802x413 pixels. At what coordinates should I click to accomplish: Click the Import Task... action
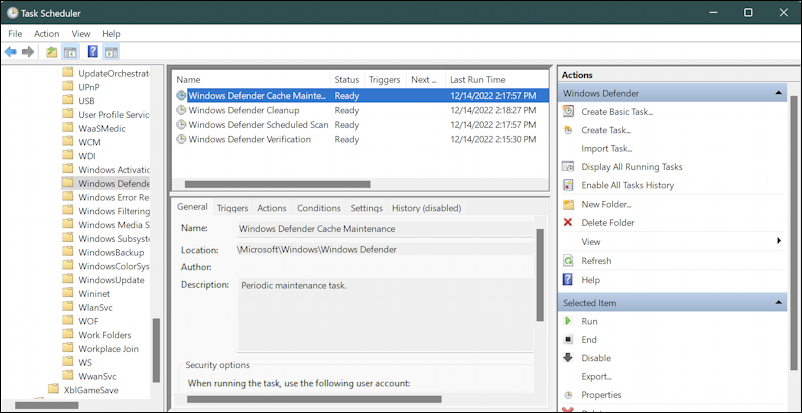point(607,148)
